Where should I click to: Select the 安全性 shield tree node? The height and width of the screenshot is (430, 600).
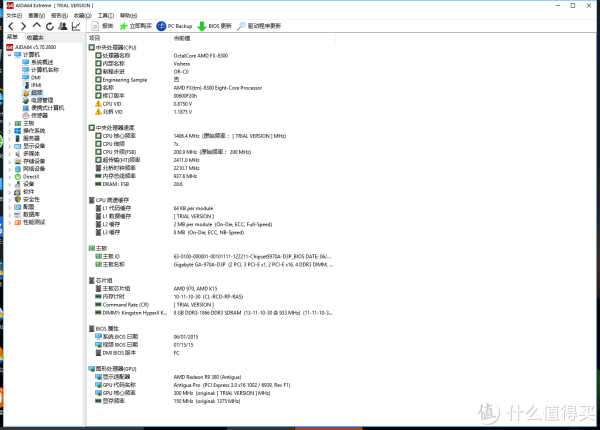click(x=27, y=199)
